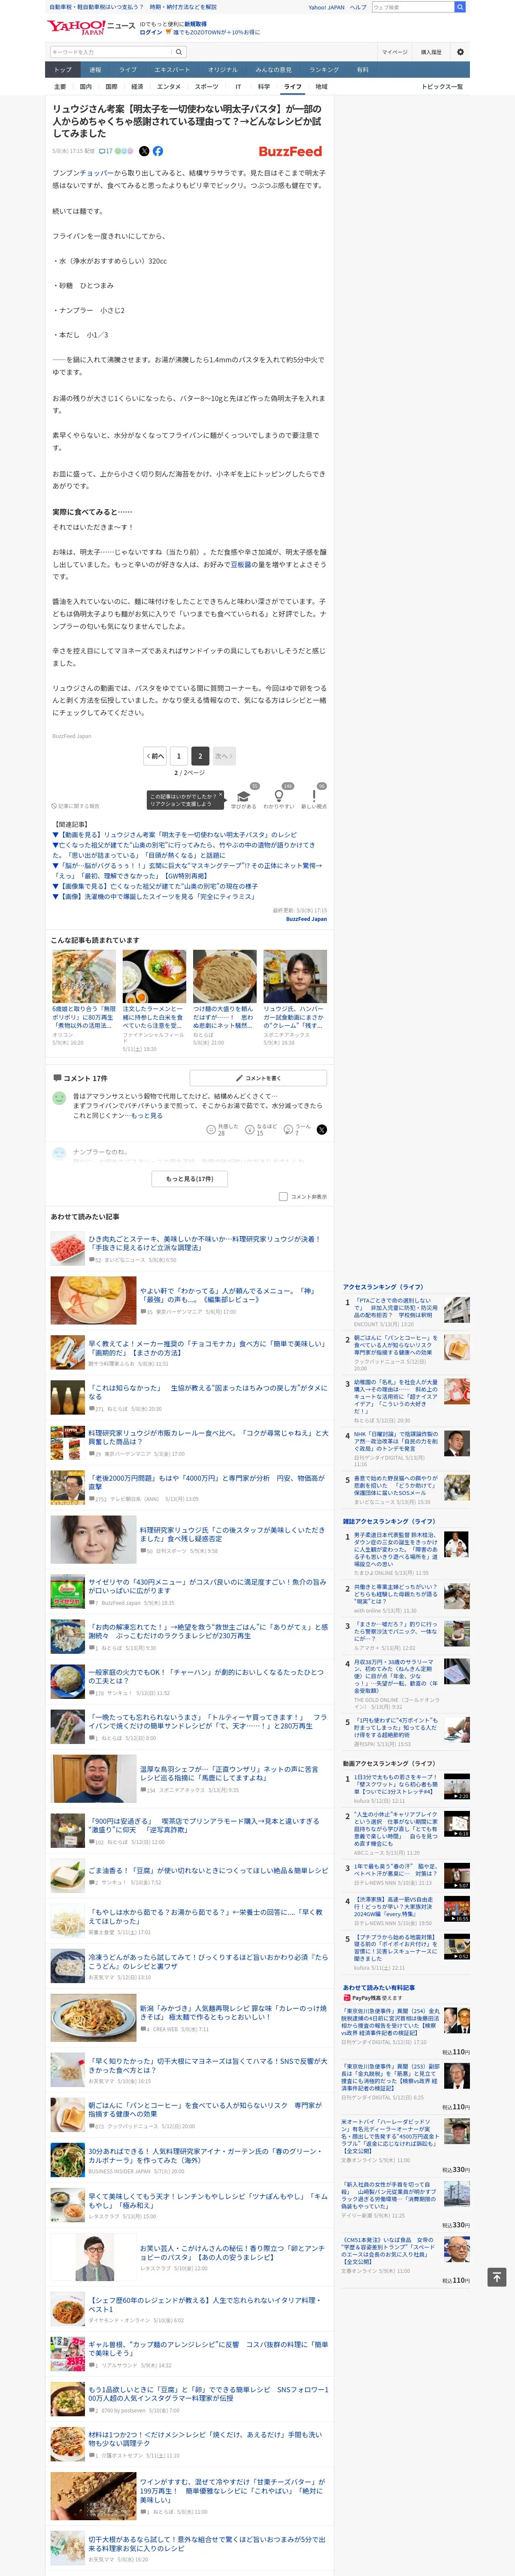Image resolution: width=515 pixels, height=2576 pixels.
Task: Select 経済 category in sub navigation
Action: tap(137, 87)
